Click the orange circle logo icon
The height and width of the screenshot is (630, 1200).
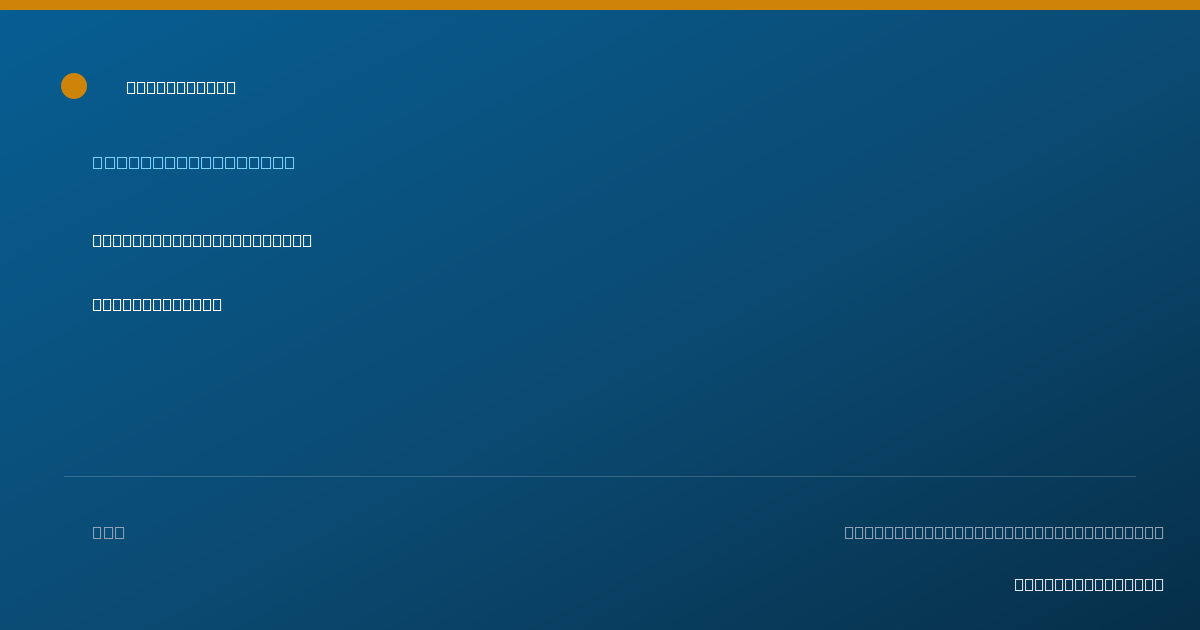[74, 86]
